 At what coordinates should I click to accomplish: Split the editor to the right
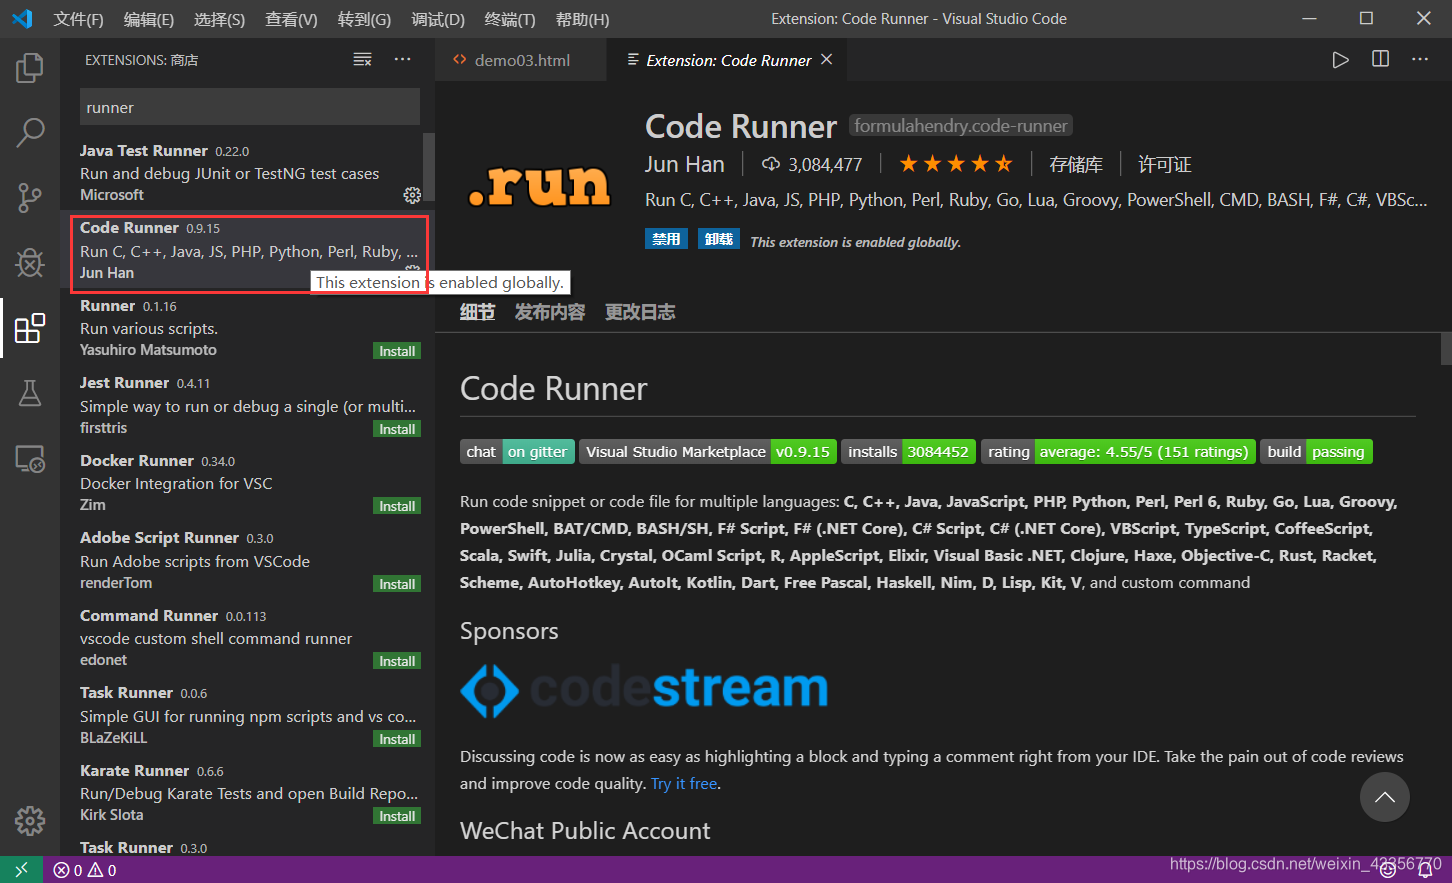(1380, 60)
